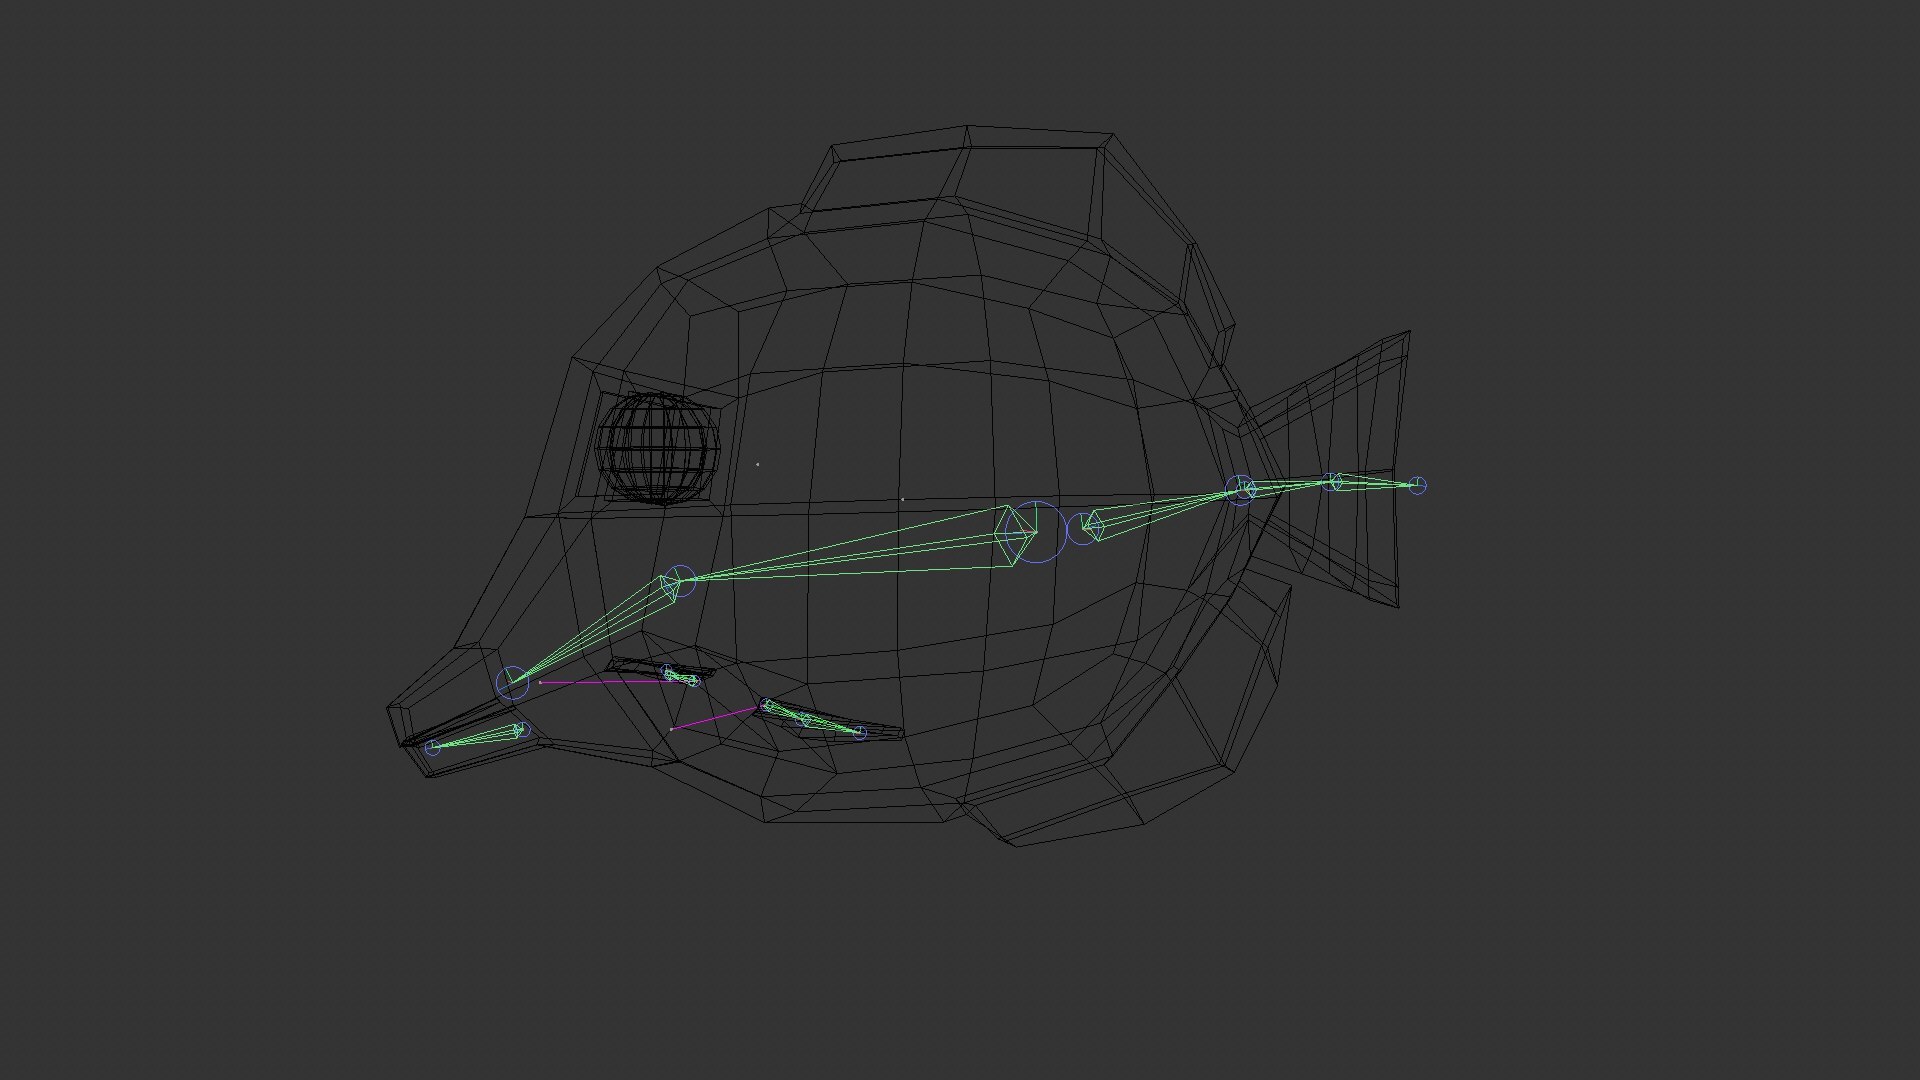Screen dimensions: 1920x1080
Task: Select the largest blue joint circle mid-spine
Action: tap(1037, 532)
